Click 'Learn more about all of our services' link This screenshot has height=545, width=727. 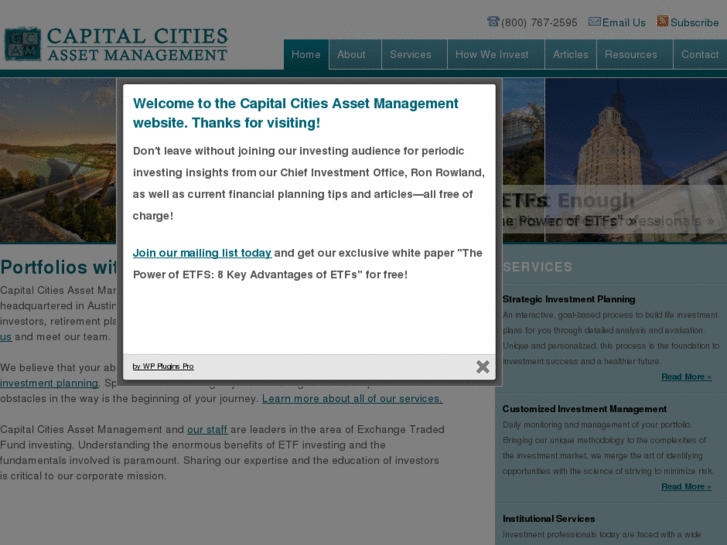point(352,399)
